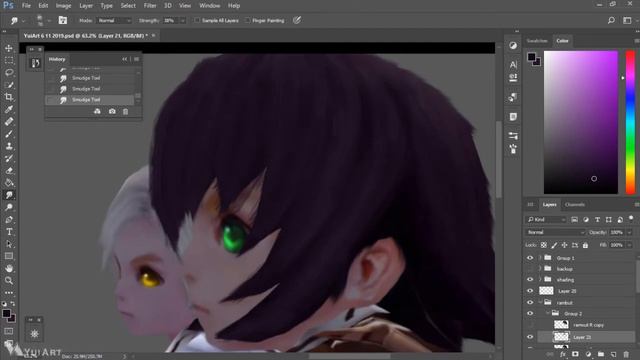Image resolution: width=640 pixels, height=360 pixels.
Task: Open the layer filter Kind dropdown
Action: click(x=546, y=220)
